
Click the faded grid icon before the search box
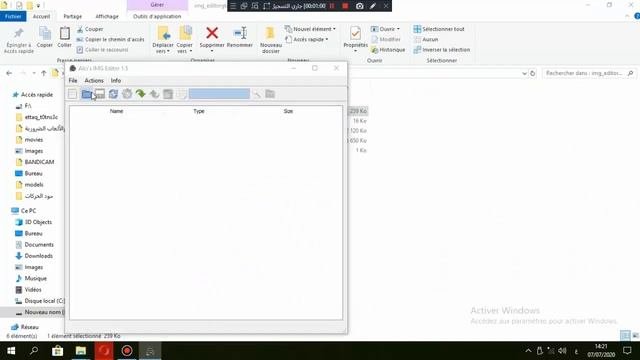182,94
